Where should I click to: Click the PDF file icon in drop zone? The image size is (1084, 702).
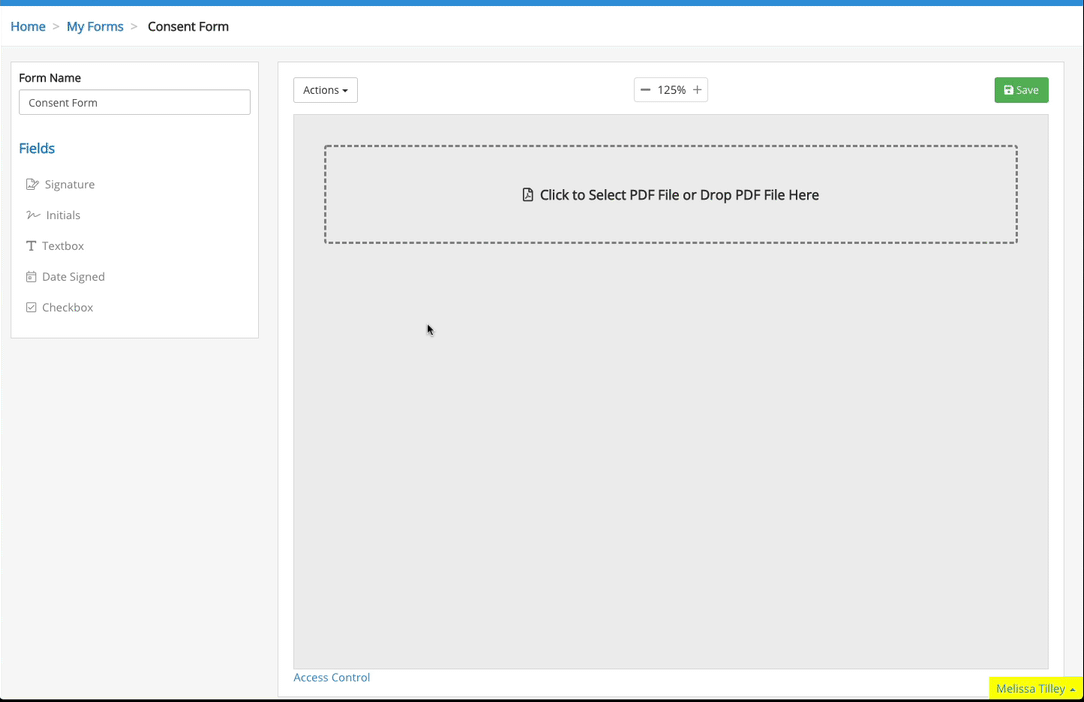pyautogui.click(x=527, y=195)
